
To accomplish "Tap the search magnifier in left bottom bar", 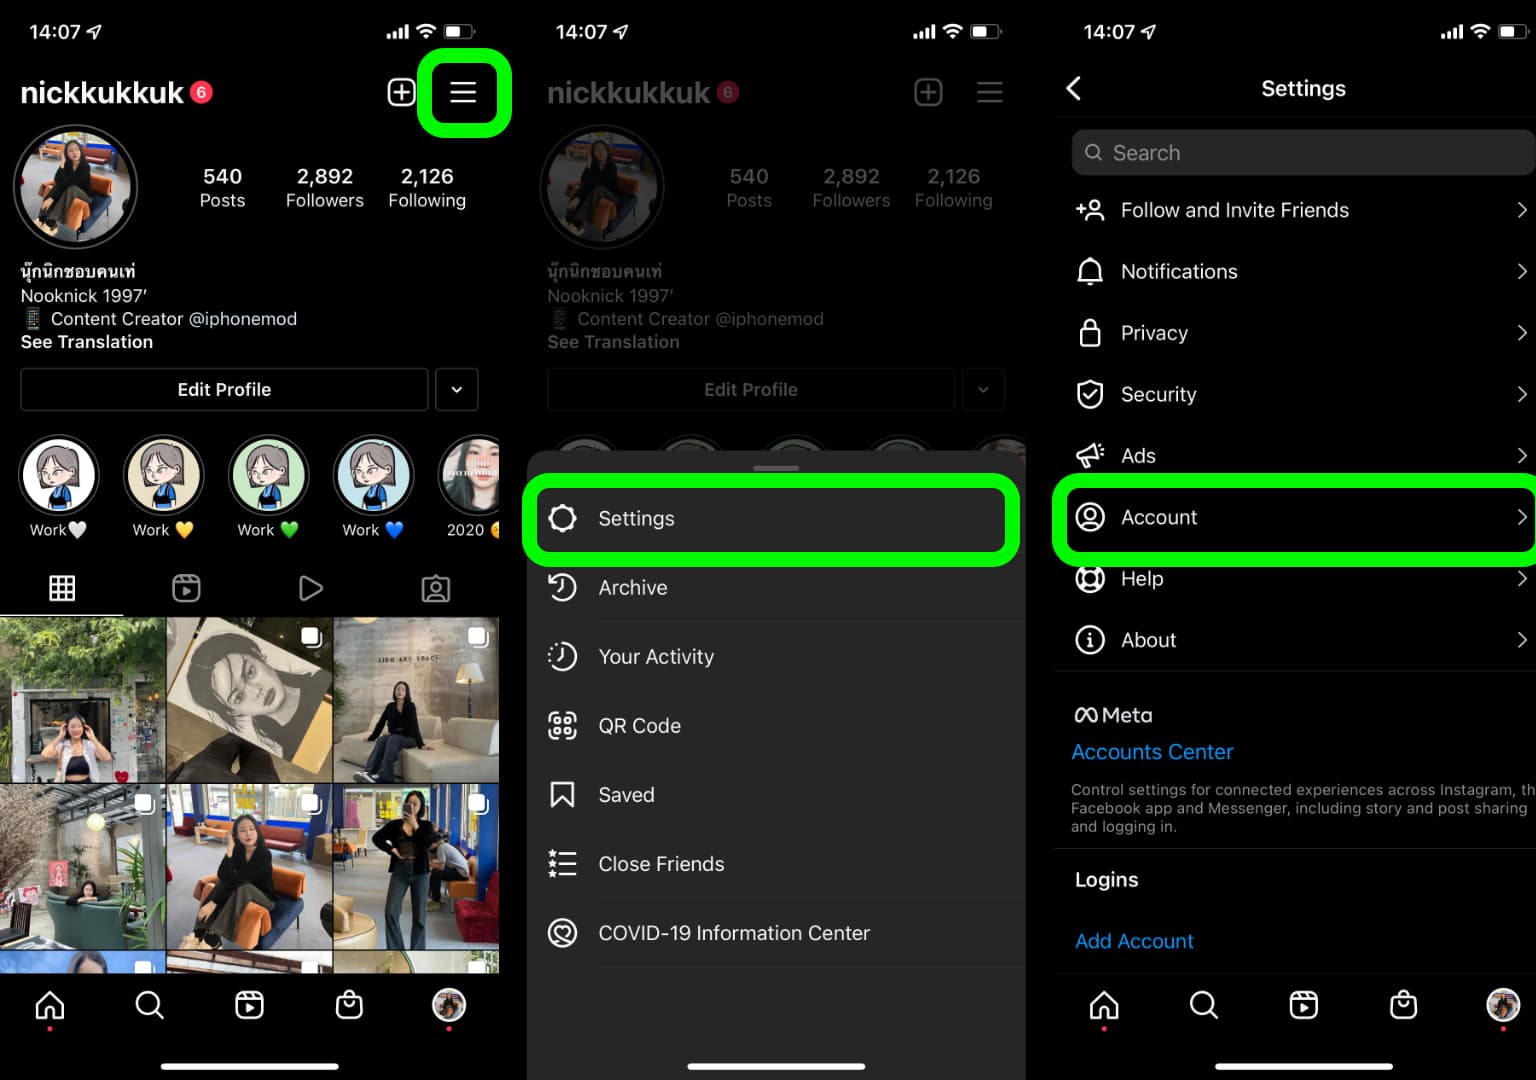I will [x=149, y=1004].
